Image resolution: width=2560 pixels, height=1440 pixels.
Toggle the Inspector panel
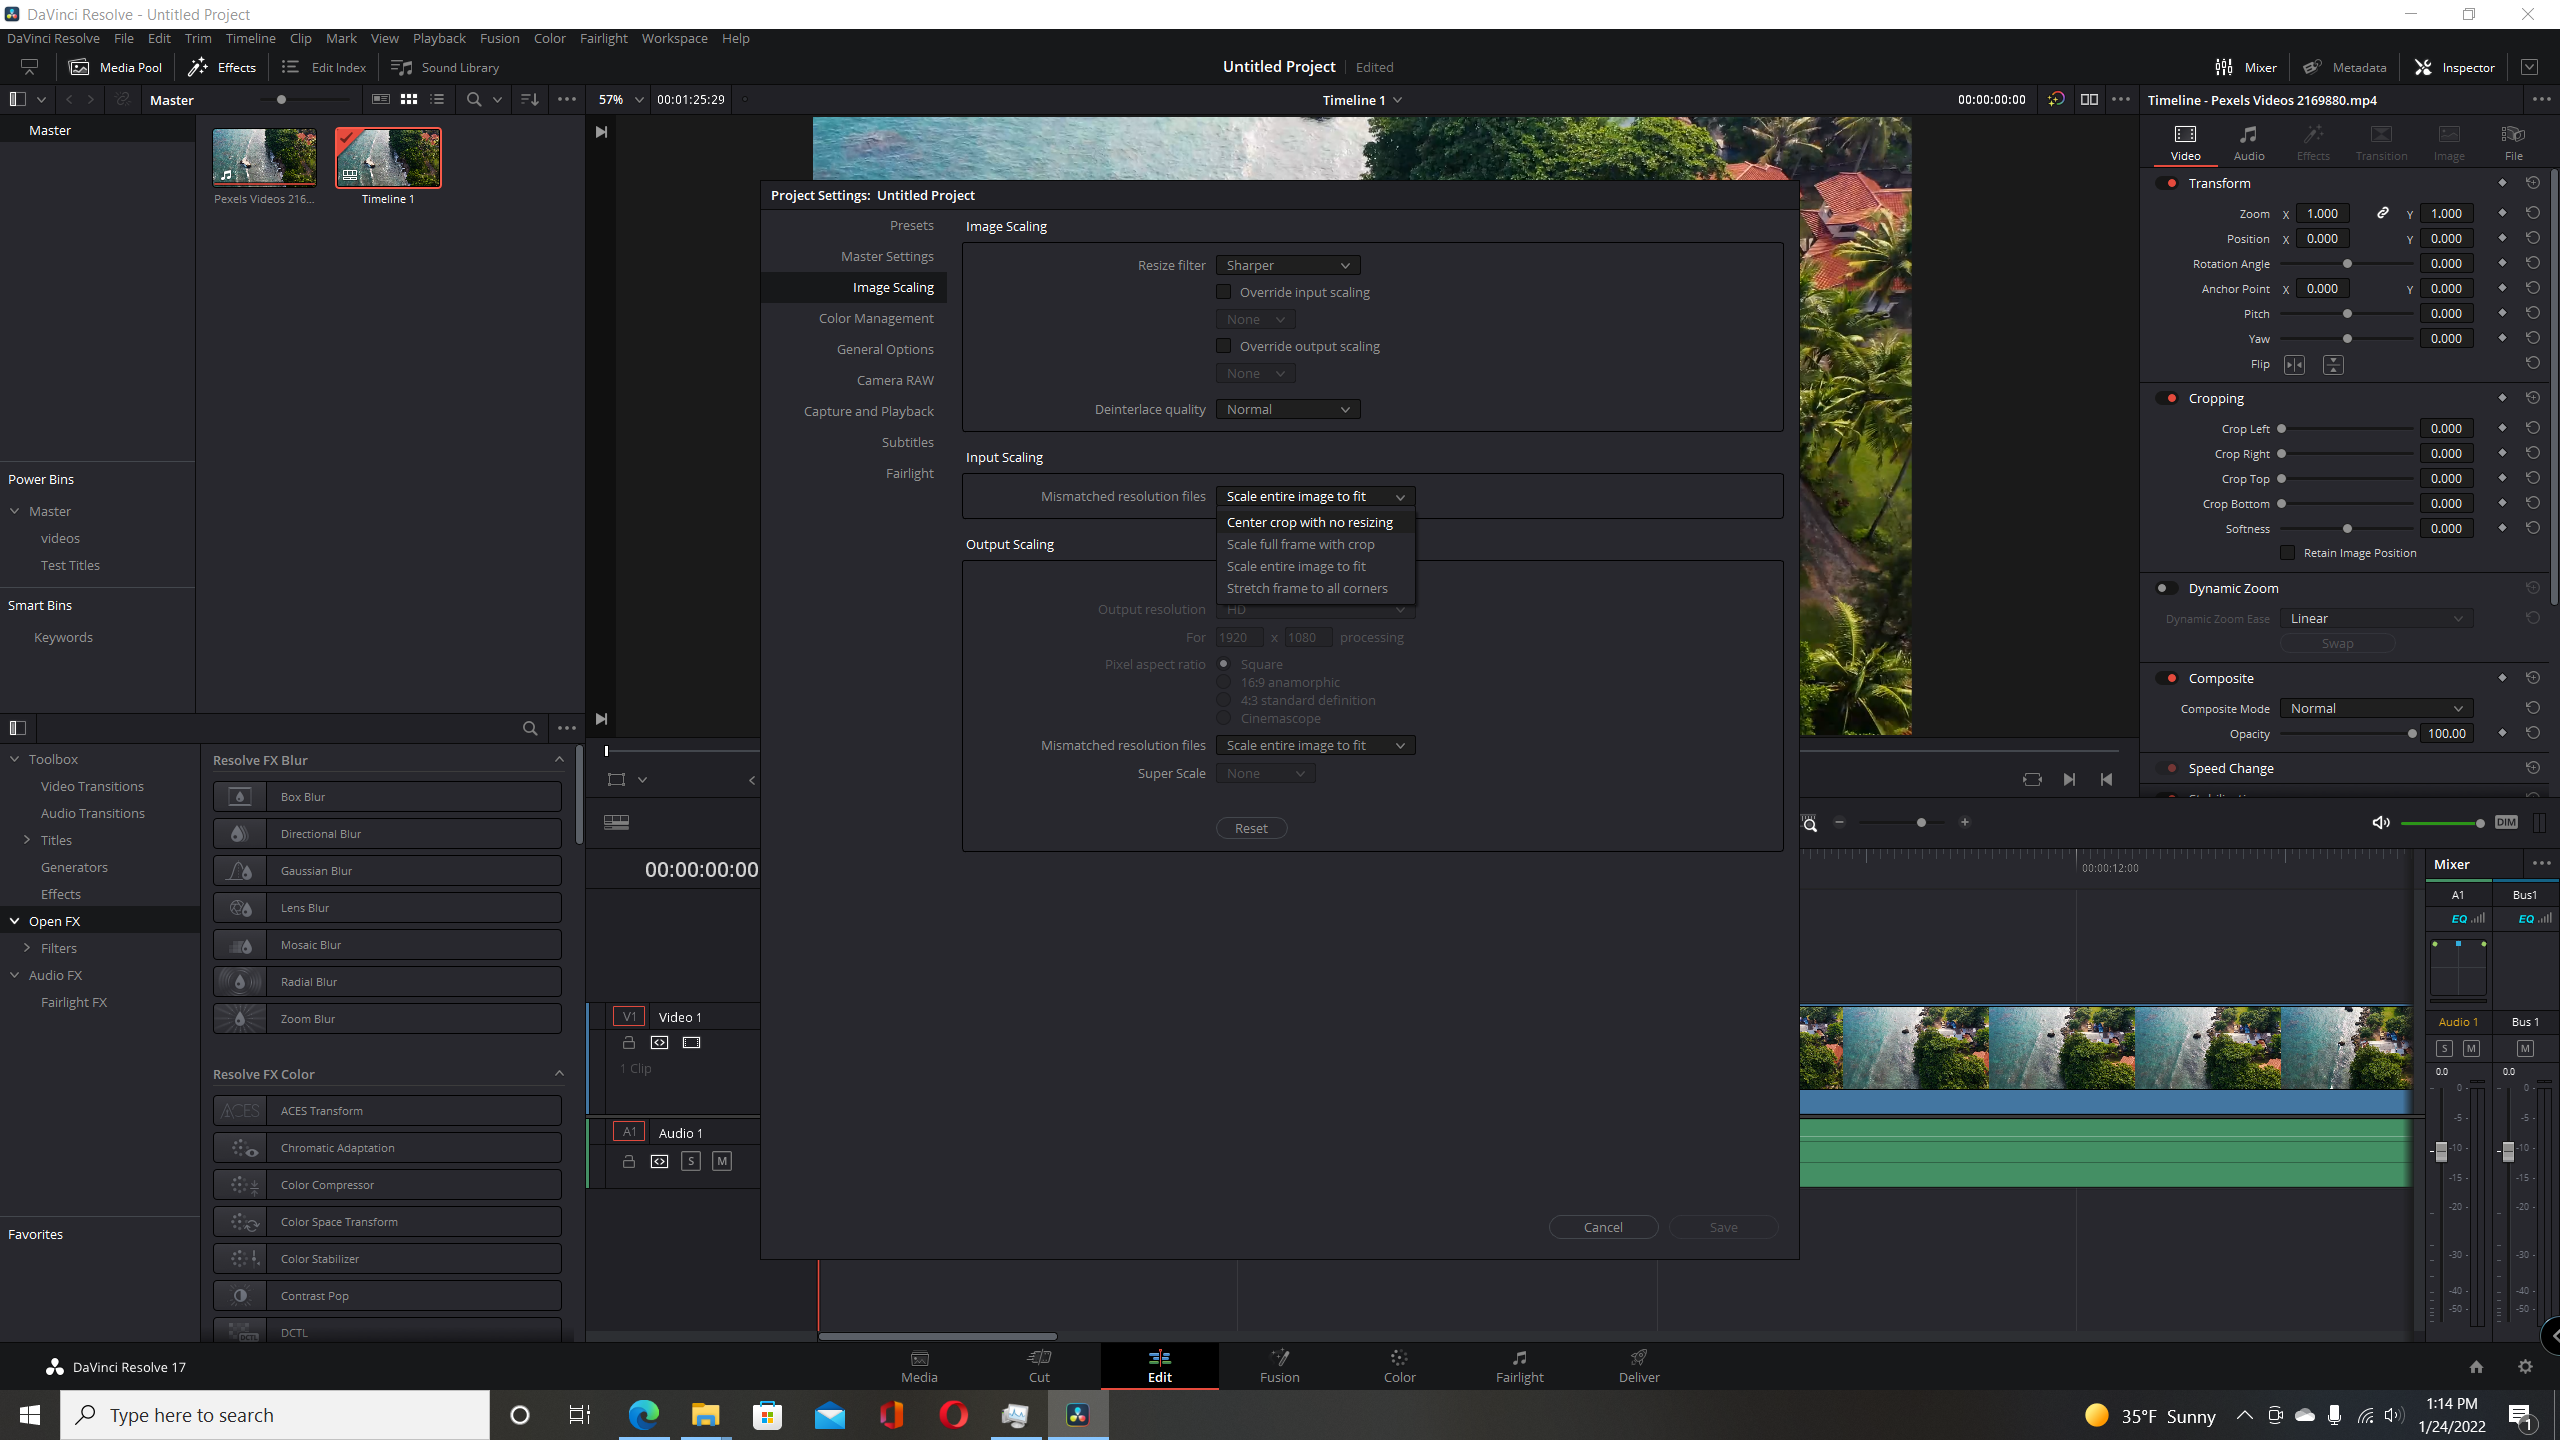point(2455,67)
